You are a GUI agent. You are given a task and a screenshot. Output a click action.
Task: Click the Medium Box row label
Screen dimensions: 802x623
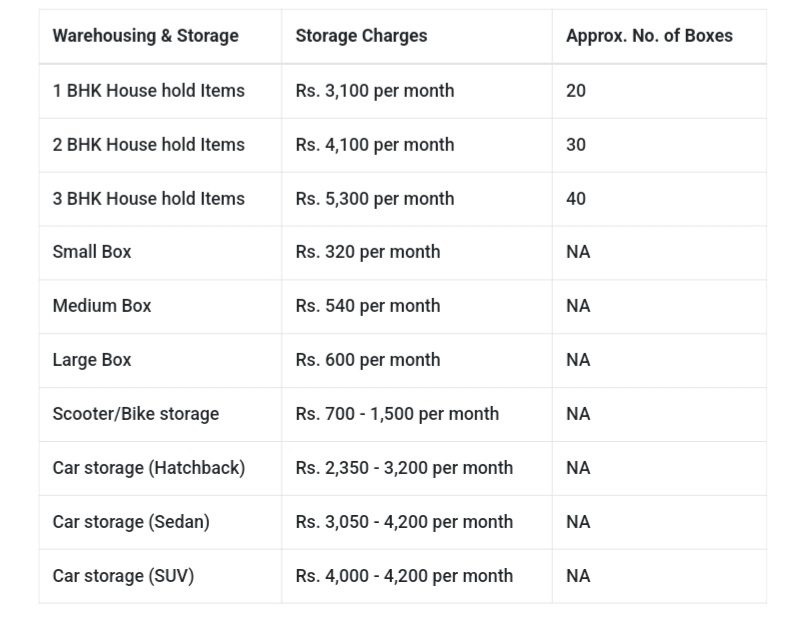[x=102, y=306]
